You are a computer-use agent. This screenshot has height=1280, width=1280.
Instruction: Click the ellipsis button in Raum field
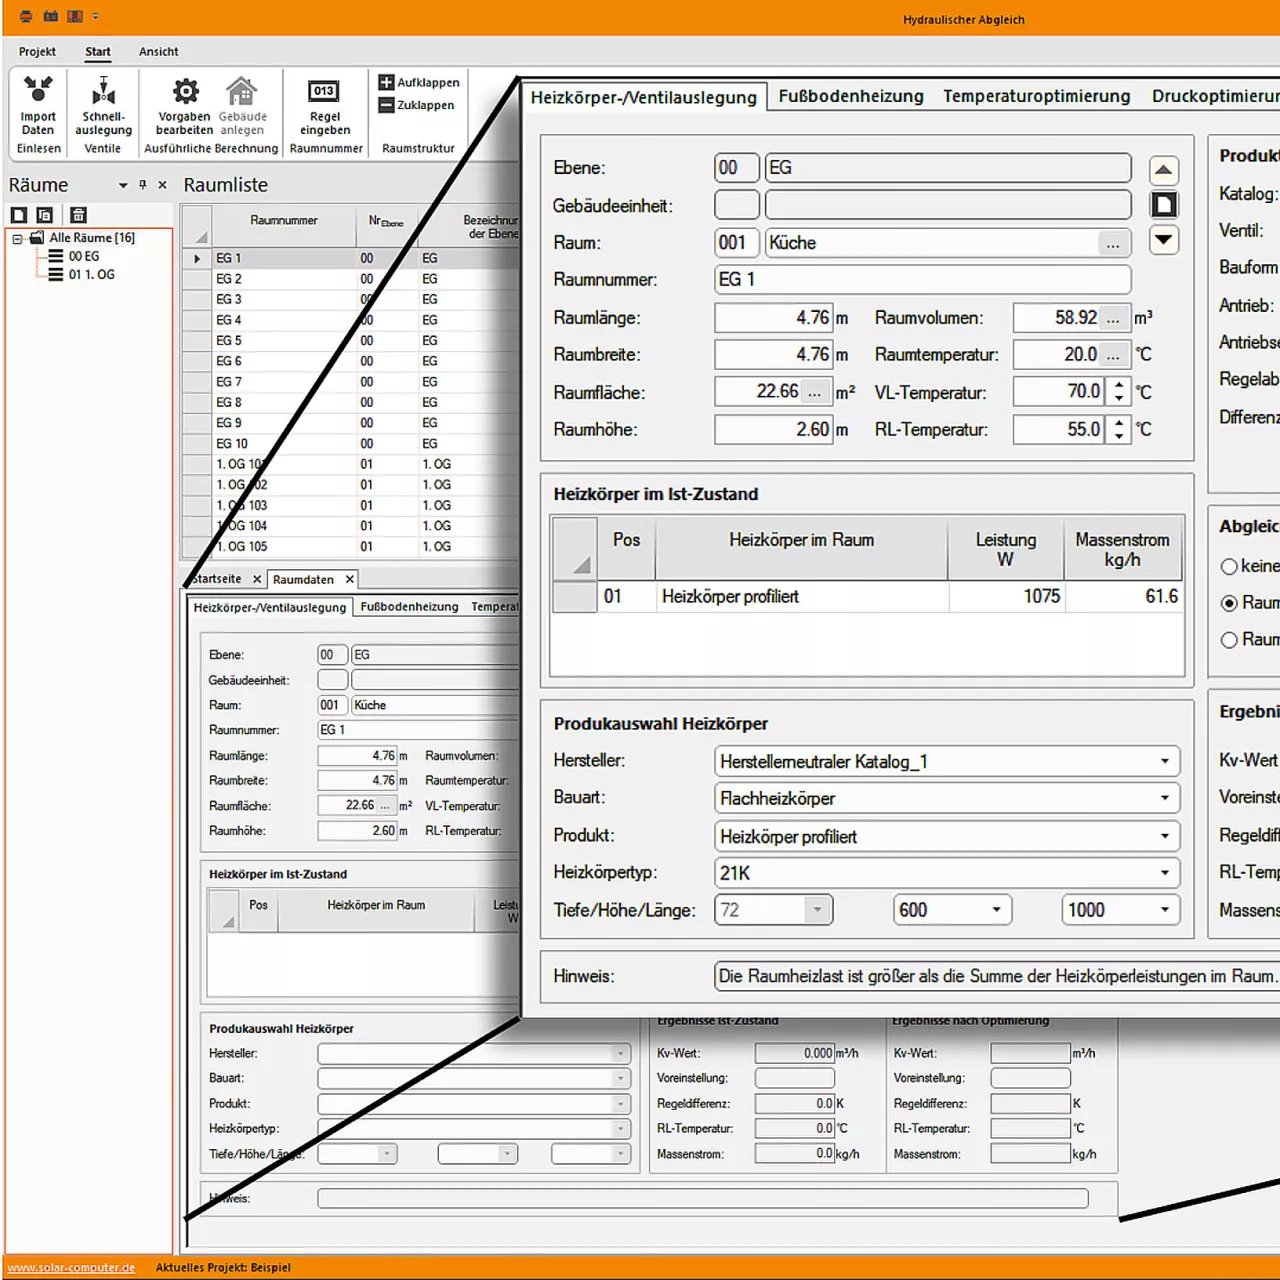1112,244
